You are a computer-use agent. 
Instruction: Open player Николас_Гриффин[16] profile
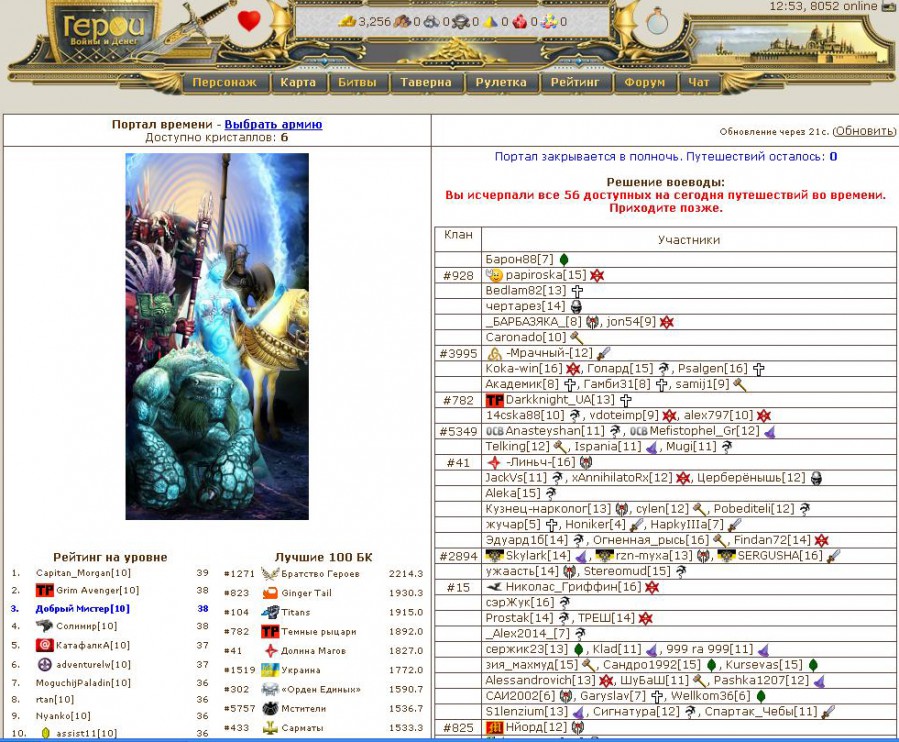click(x=573, y=587)
